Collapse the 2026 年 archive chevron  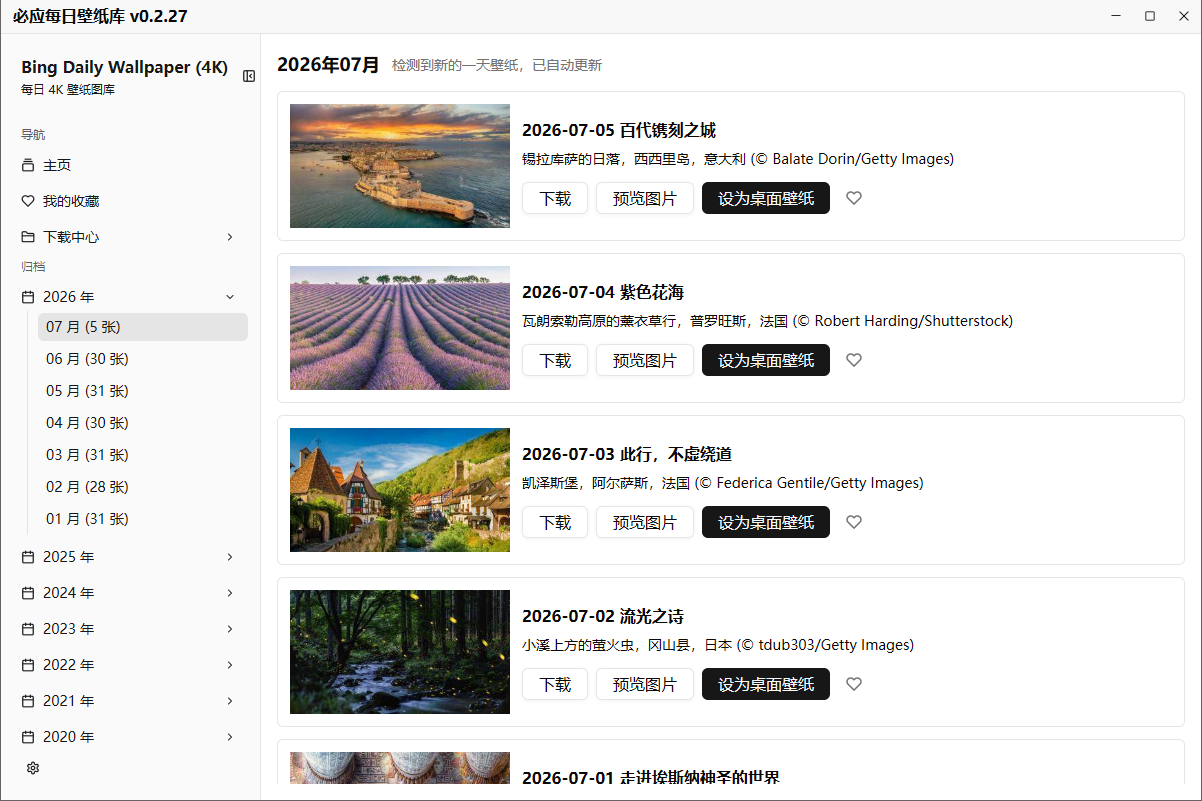tap(230, 297)
